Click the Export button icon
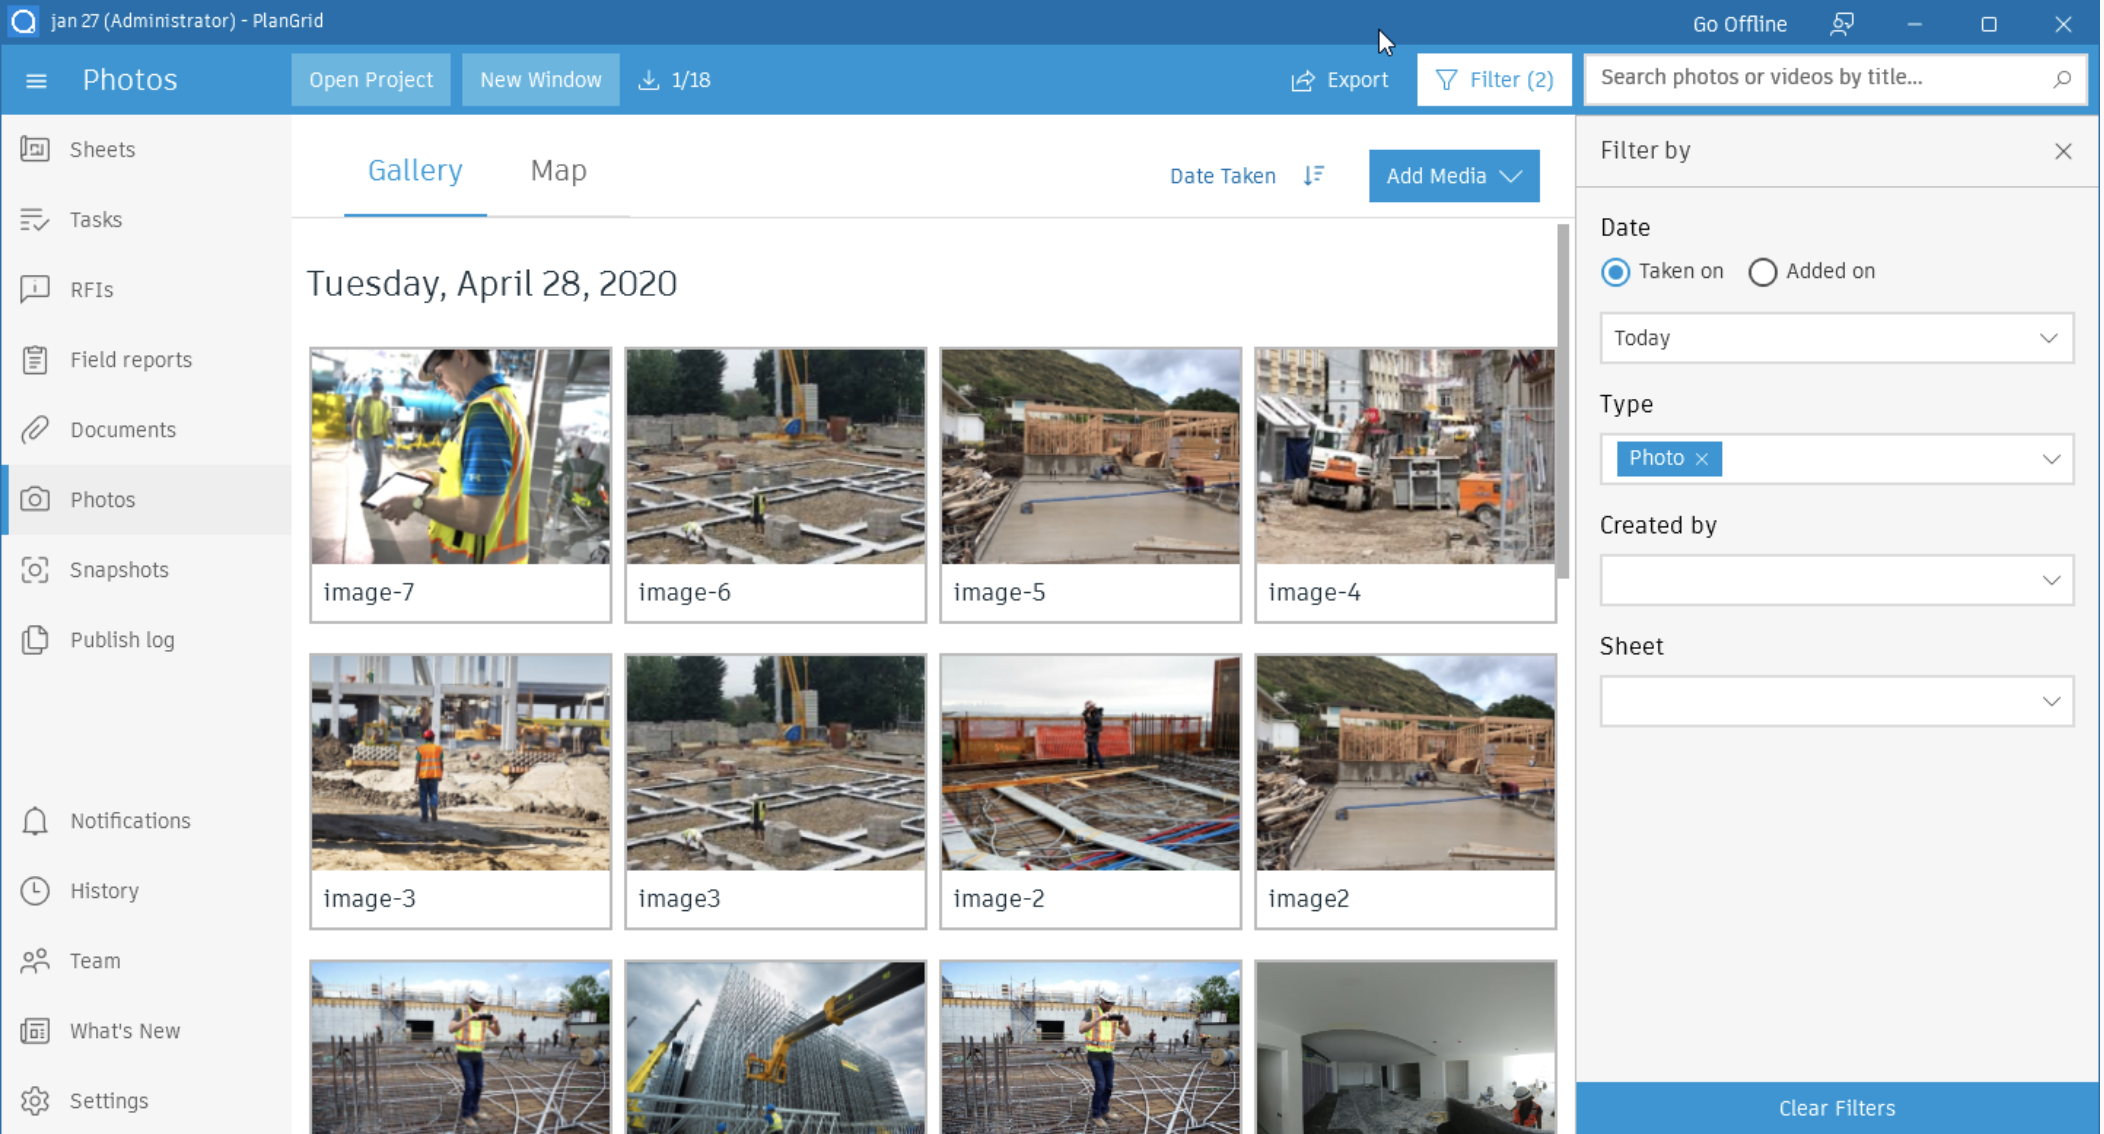Image resolution: width=2104 pixels, height=1134 pixels. pyautogui.click(x=1301, y=80)
